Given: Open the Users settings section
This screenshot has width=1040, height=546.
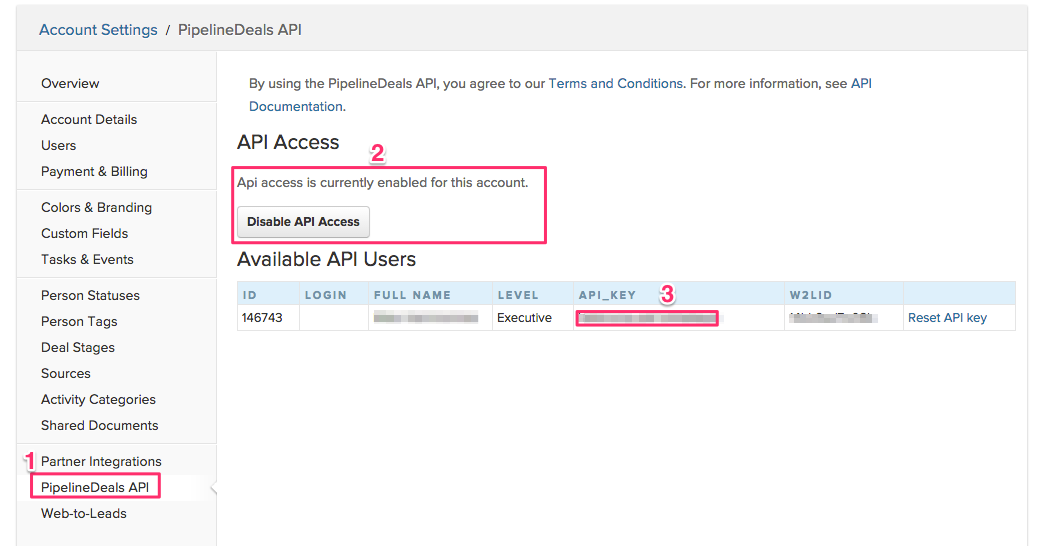Looking at the screenshot, I should click(x=58, y=146).
